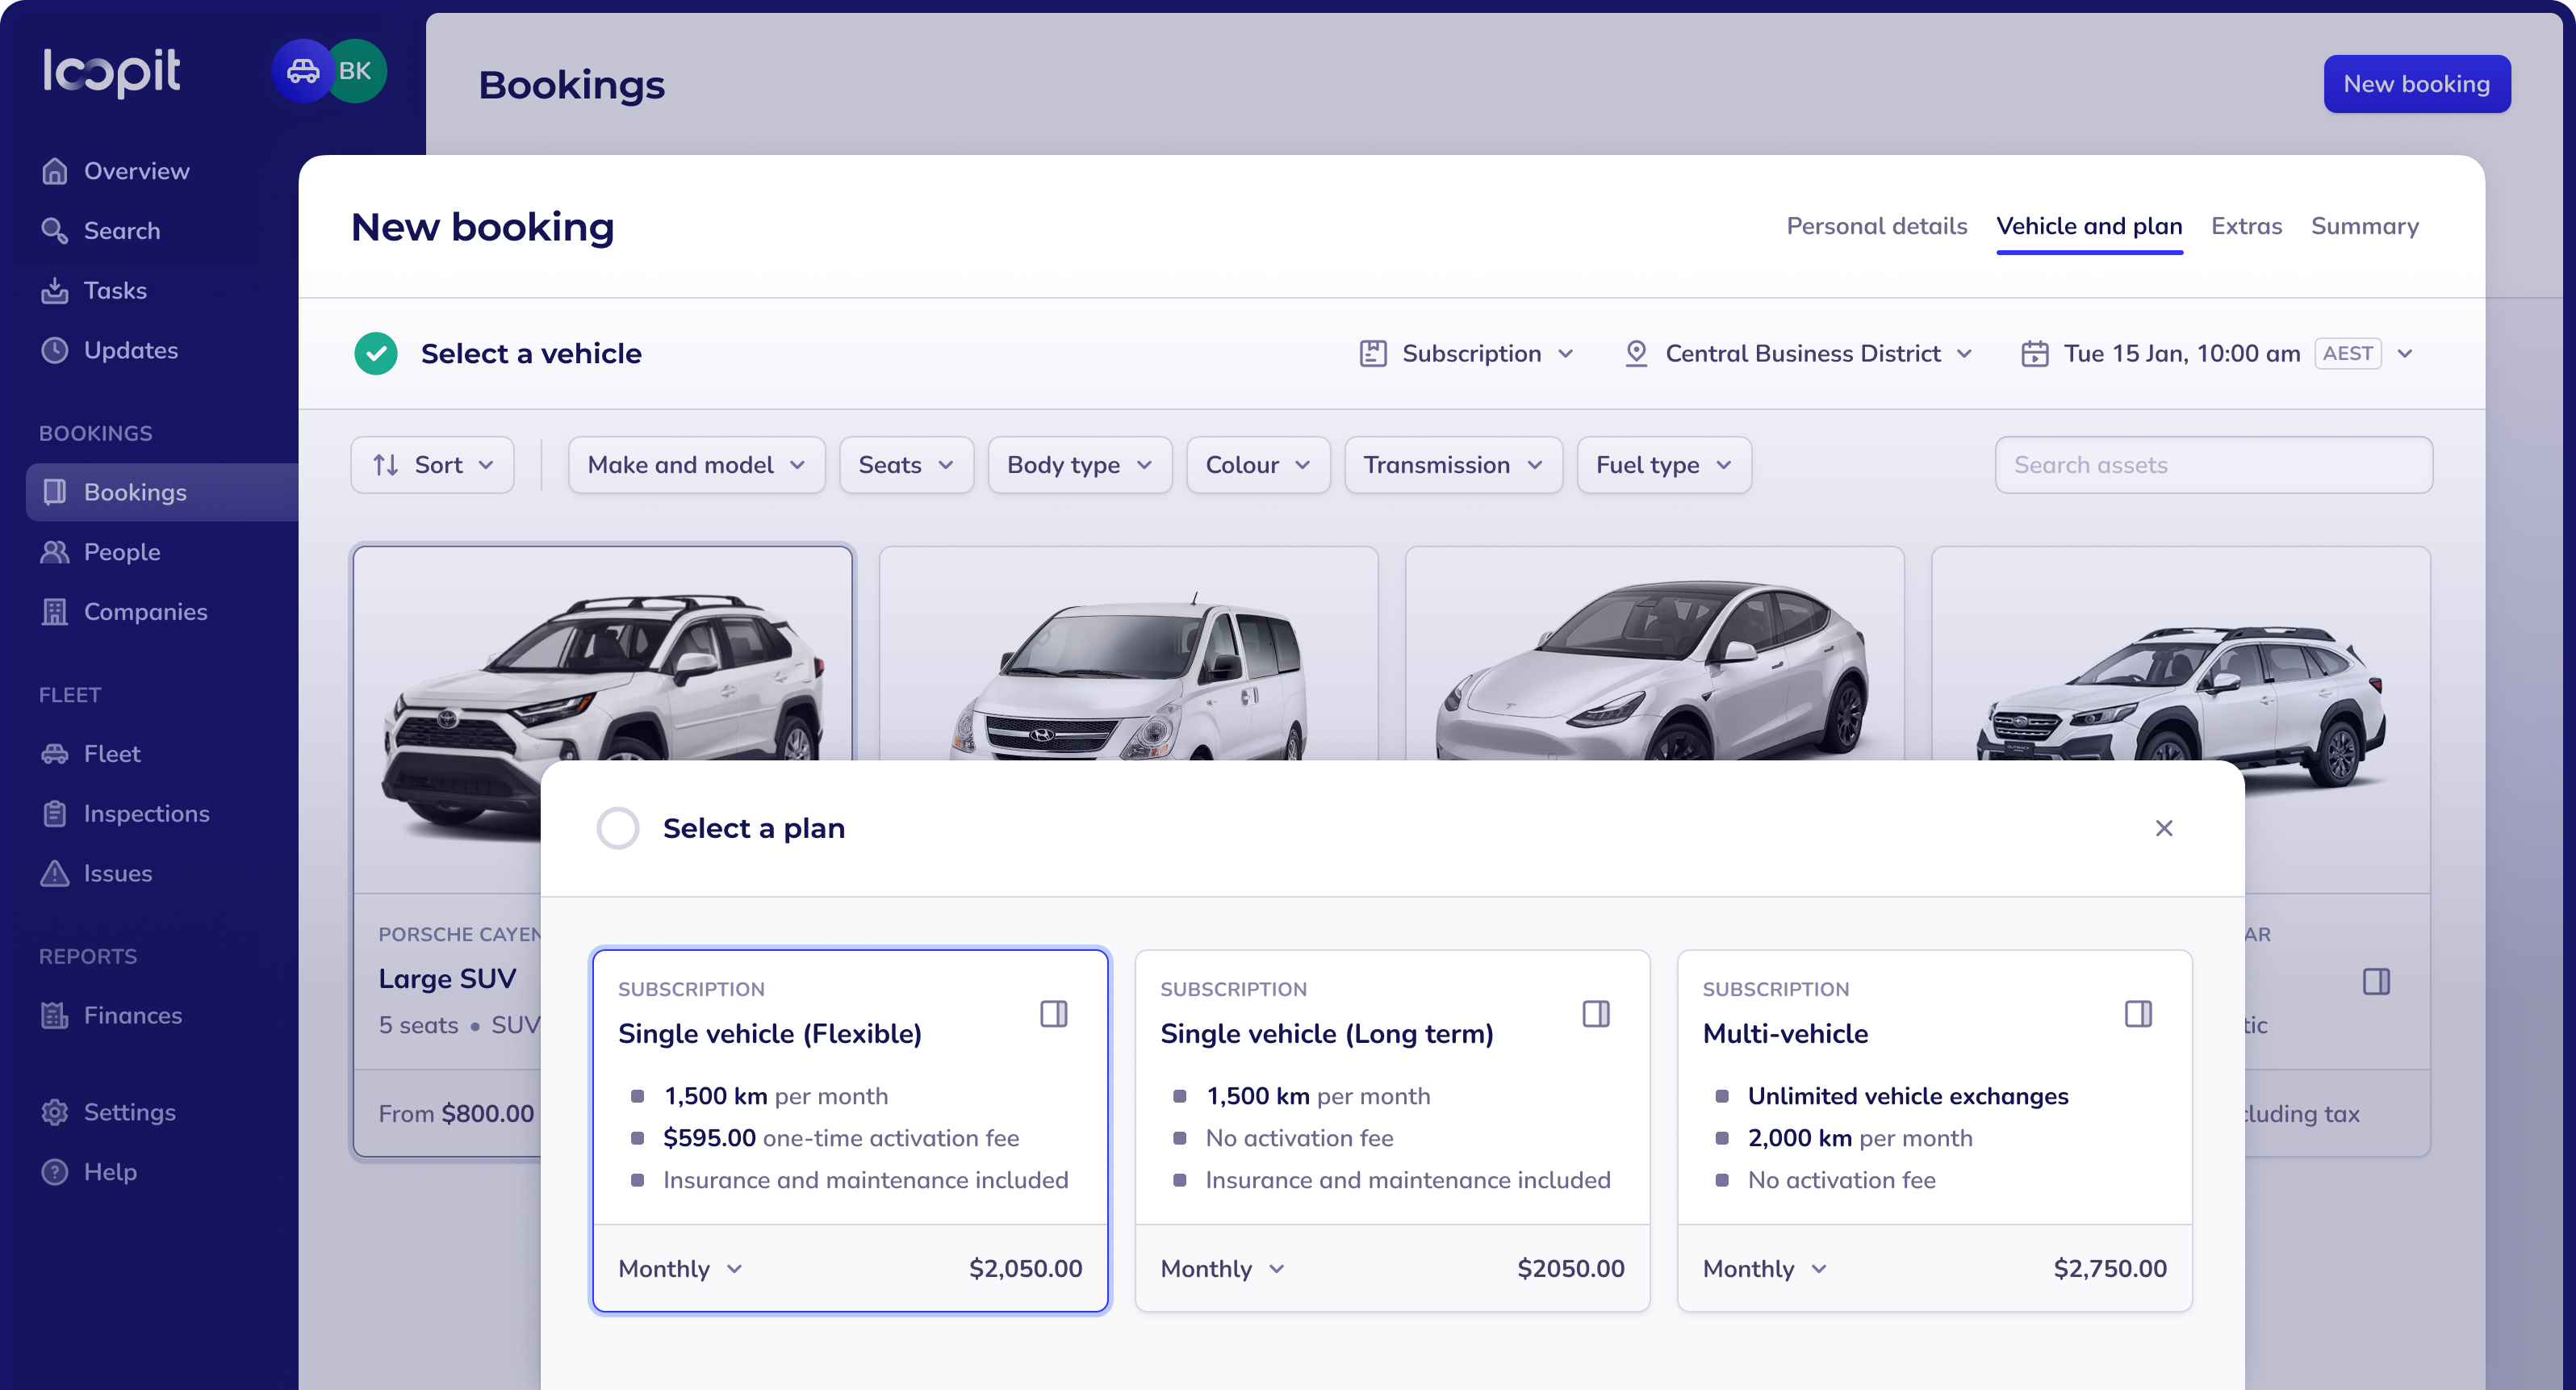Click the New booking button
Image resolution: width=2576 pixels, height=1390 pixels.
[2417, 84]
